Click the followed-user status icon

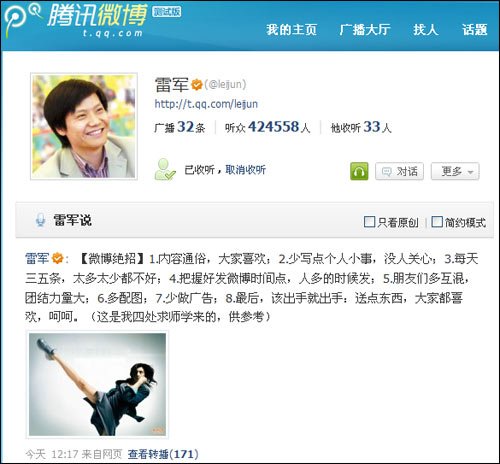coord(165,170)
